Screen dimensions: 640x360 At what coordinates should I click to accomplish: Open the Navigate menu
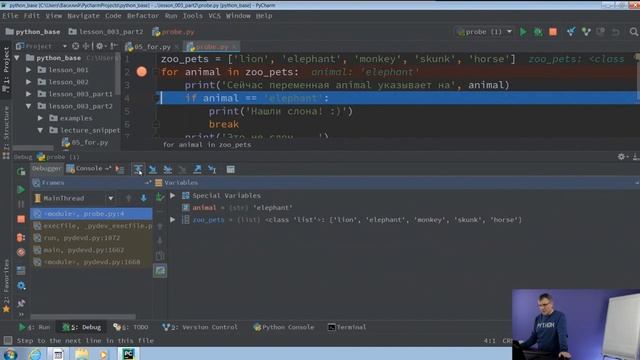click(x=83, y=16)
